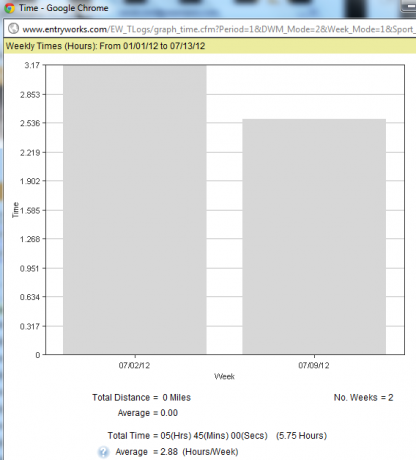The image size is (416, 460).
Task: Click the 07/02/12 week bar
Action: point(135,209)
